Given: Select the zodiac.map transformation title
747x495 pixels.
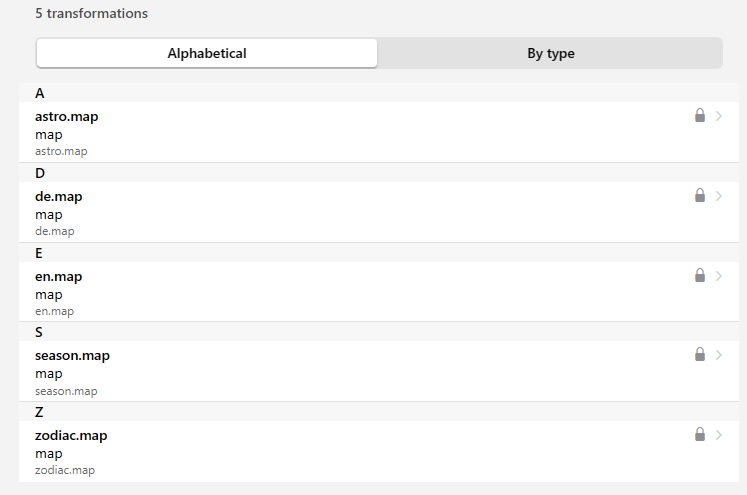Looking at the screenshot, I should (71, 436).
